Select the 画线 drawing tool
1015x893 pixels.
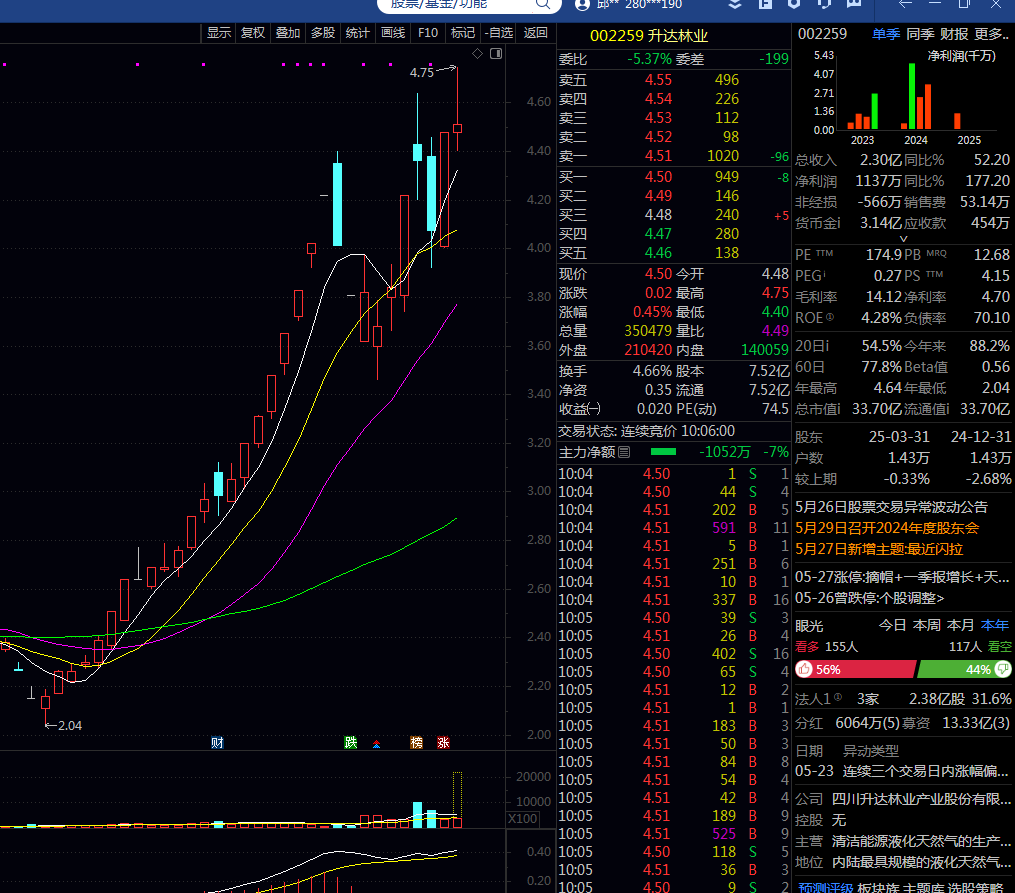click(x=393, y=33)
